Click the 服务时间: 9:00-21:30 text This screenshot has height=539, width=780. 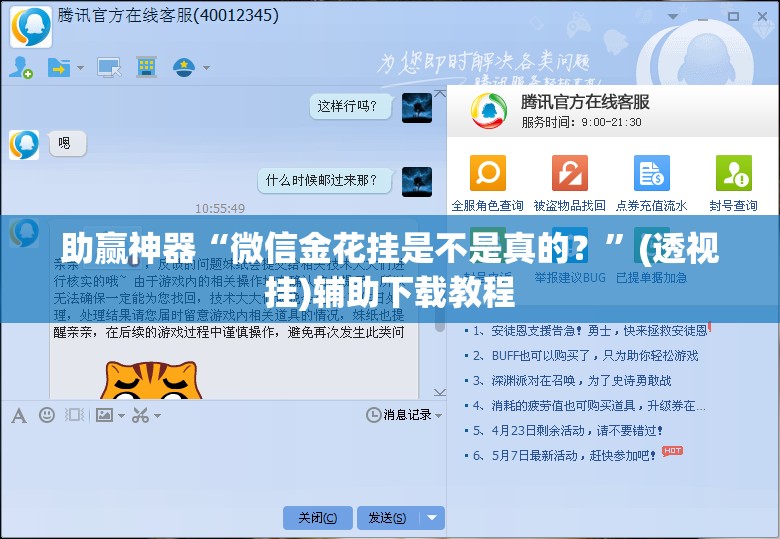click(x=582, y=122)
